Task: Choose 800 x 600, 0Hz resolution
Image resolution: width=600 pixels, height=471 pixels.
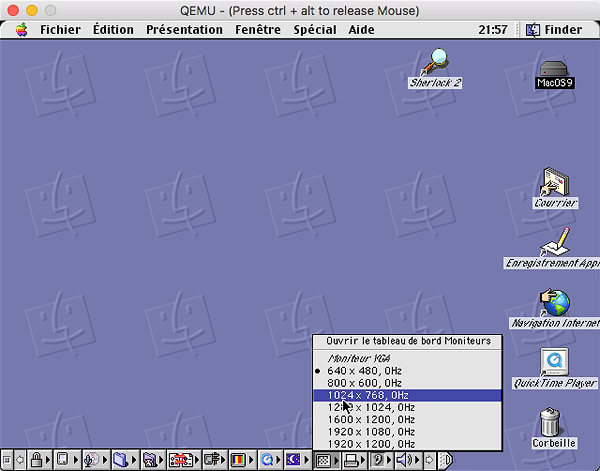Action: [x=407, y=383]
